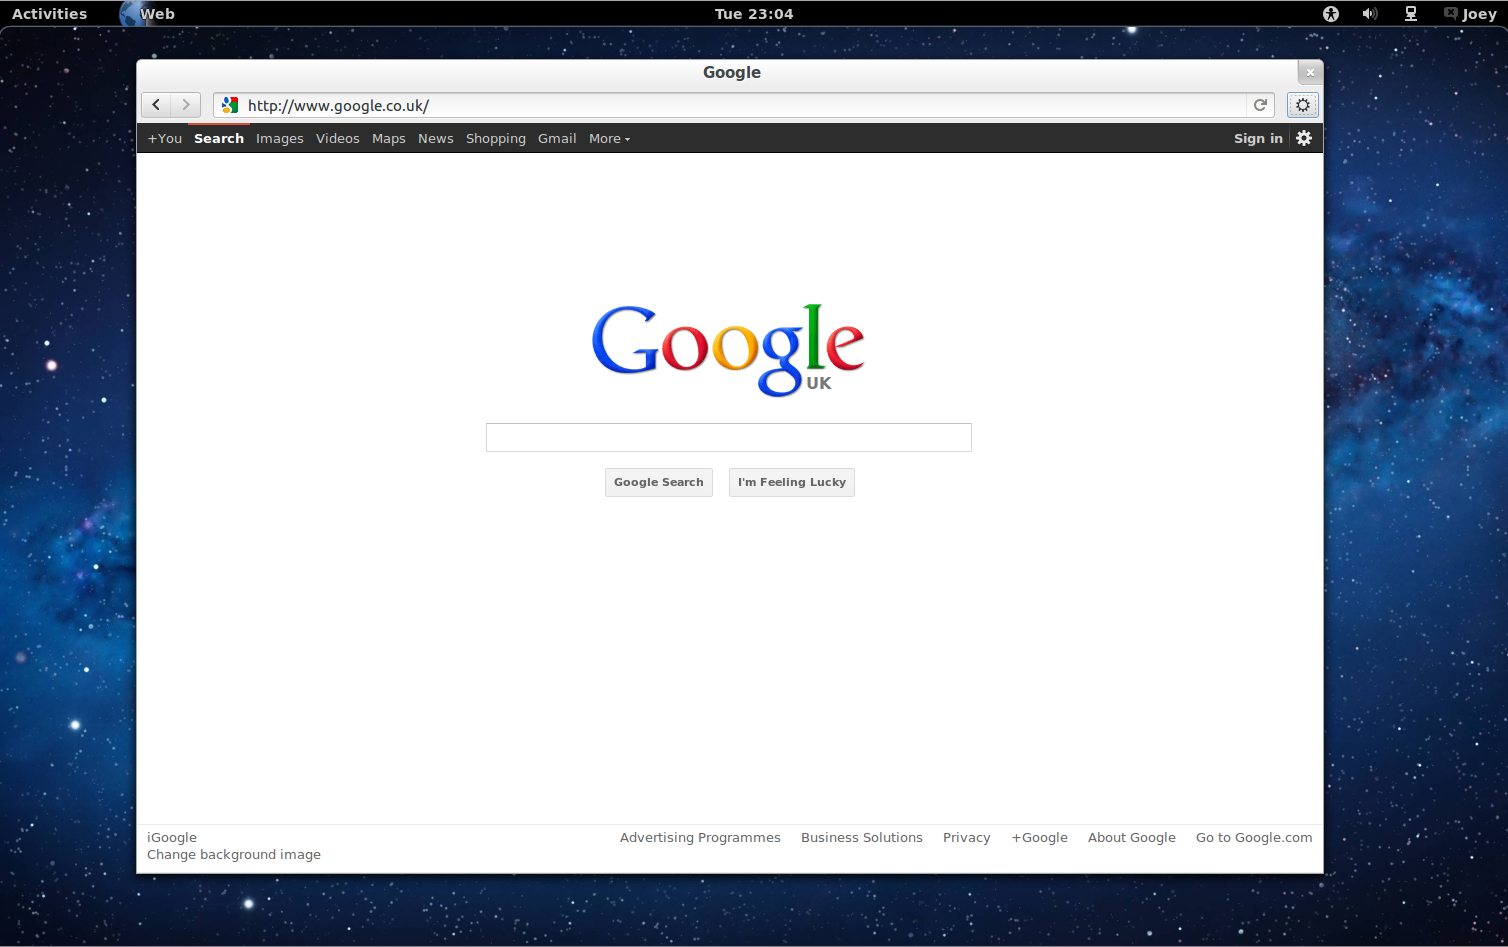Click the back navigation arrow
This screenshot has width=1508, height=947.
[156, 104]
